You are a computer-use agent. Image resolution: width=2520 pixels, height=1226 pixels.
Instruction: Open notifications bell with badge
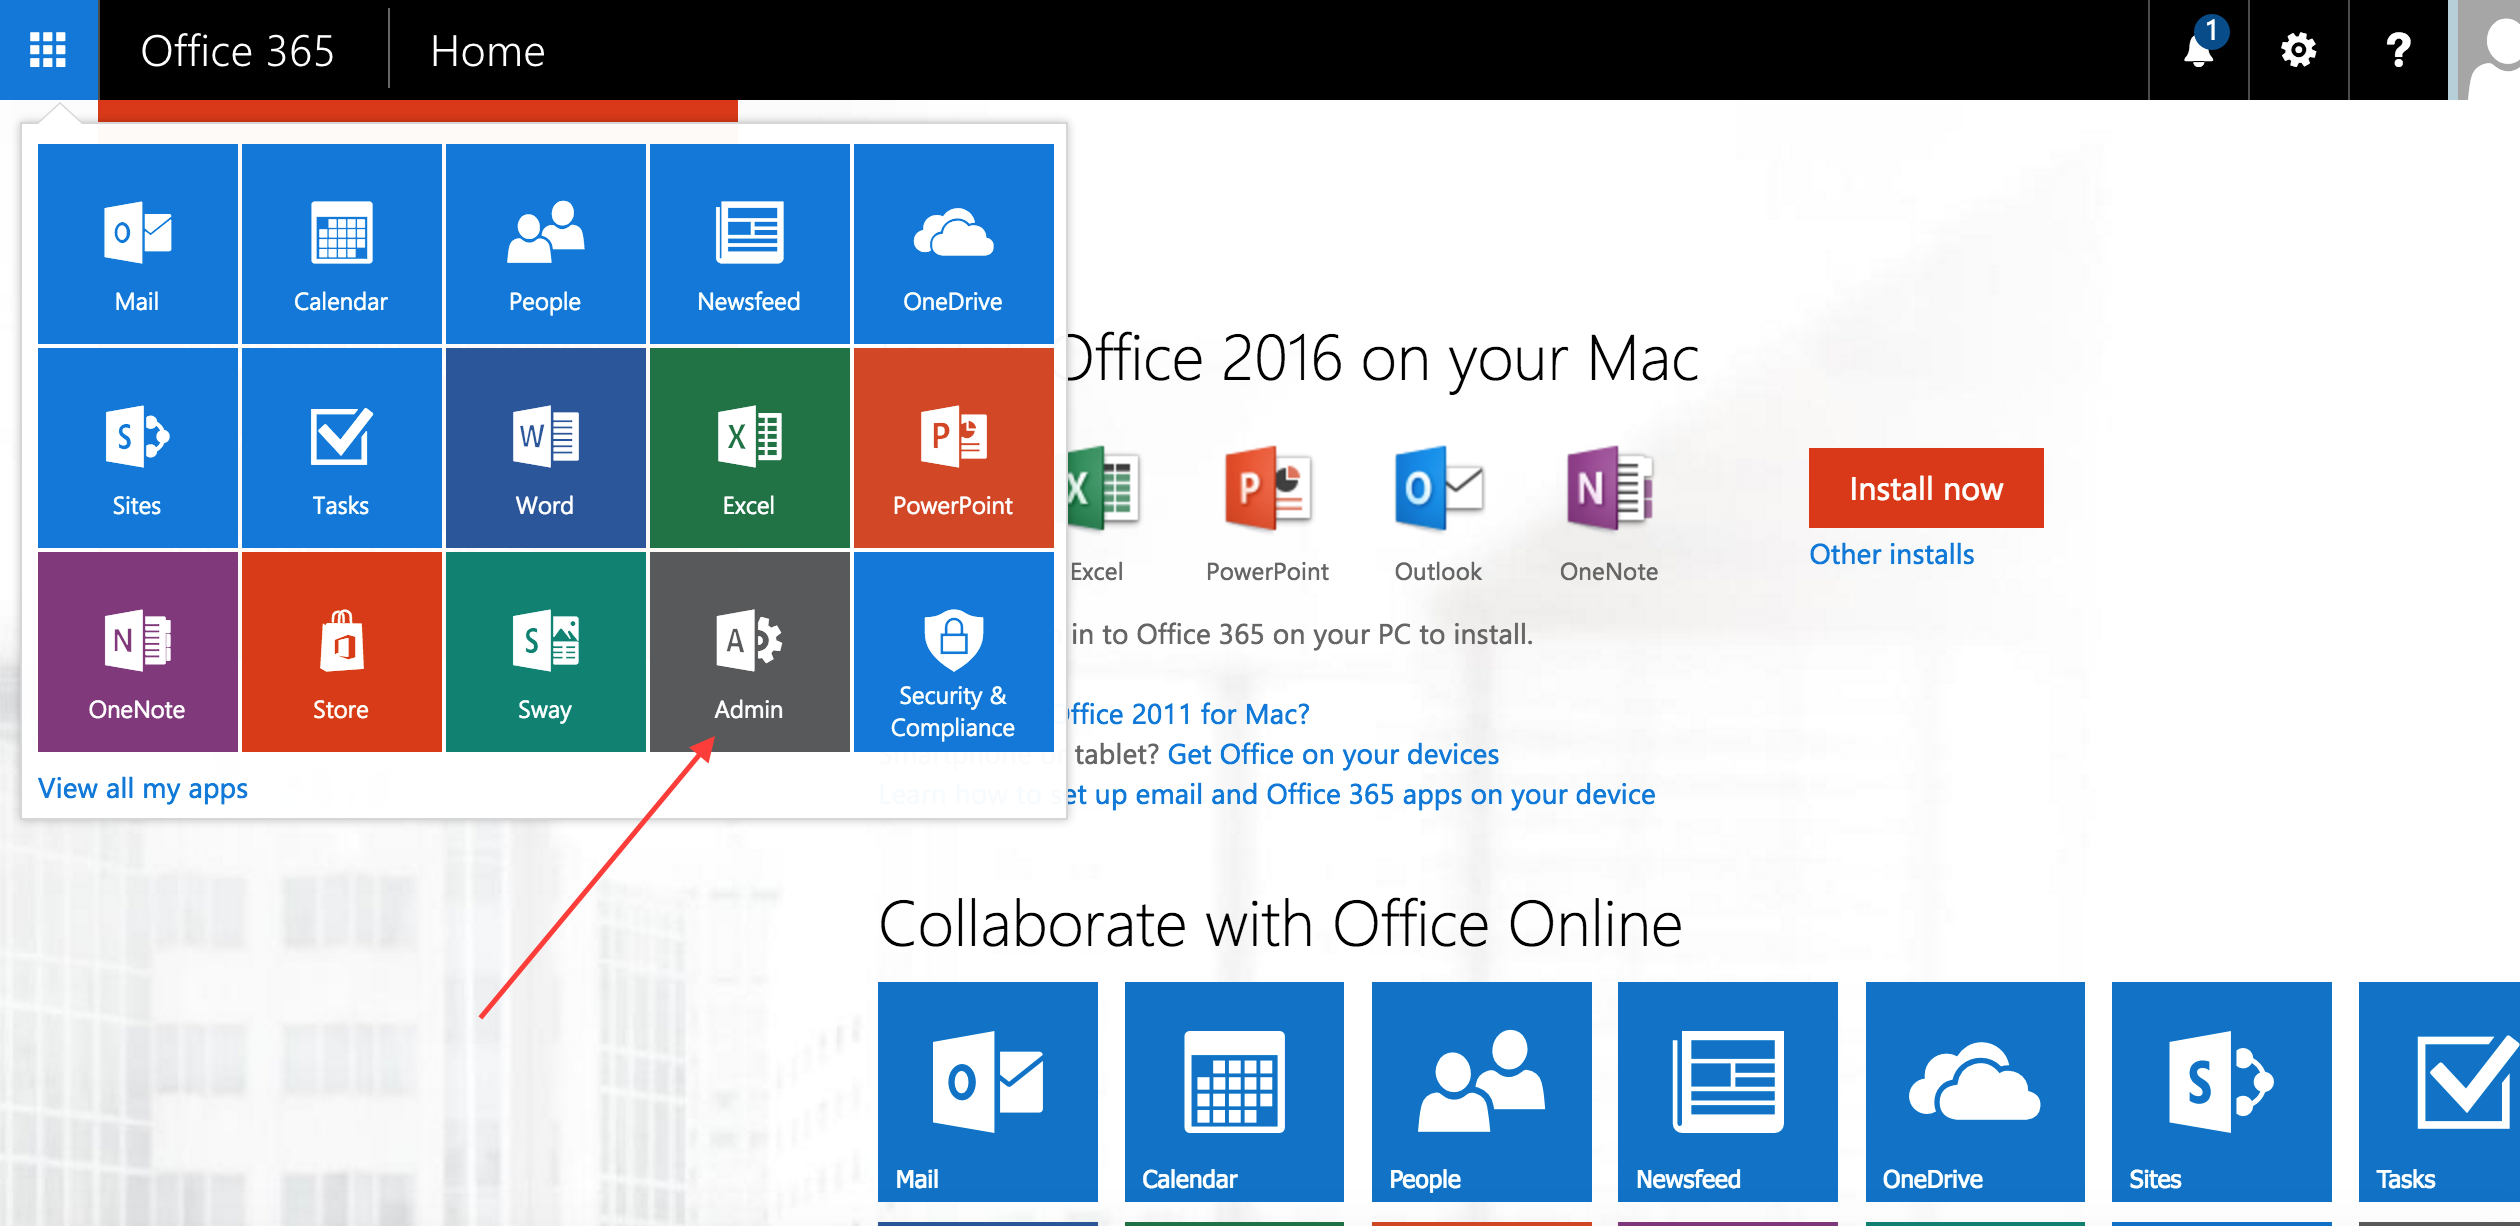pyautogui.click(x=2198, y=49)
